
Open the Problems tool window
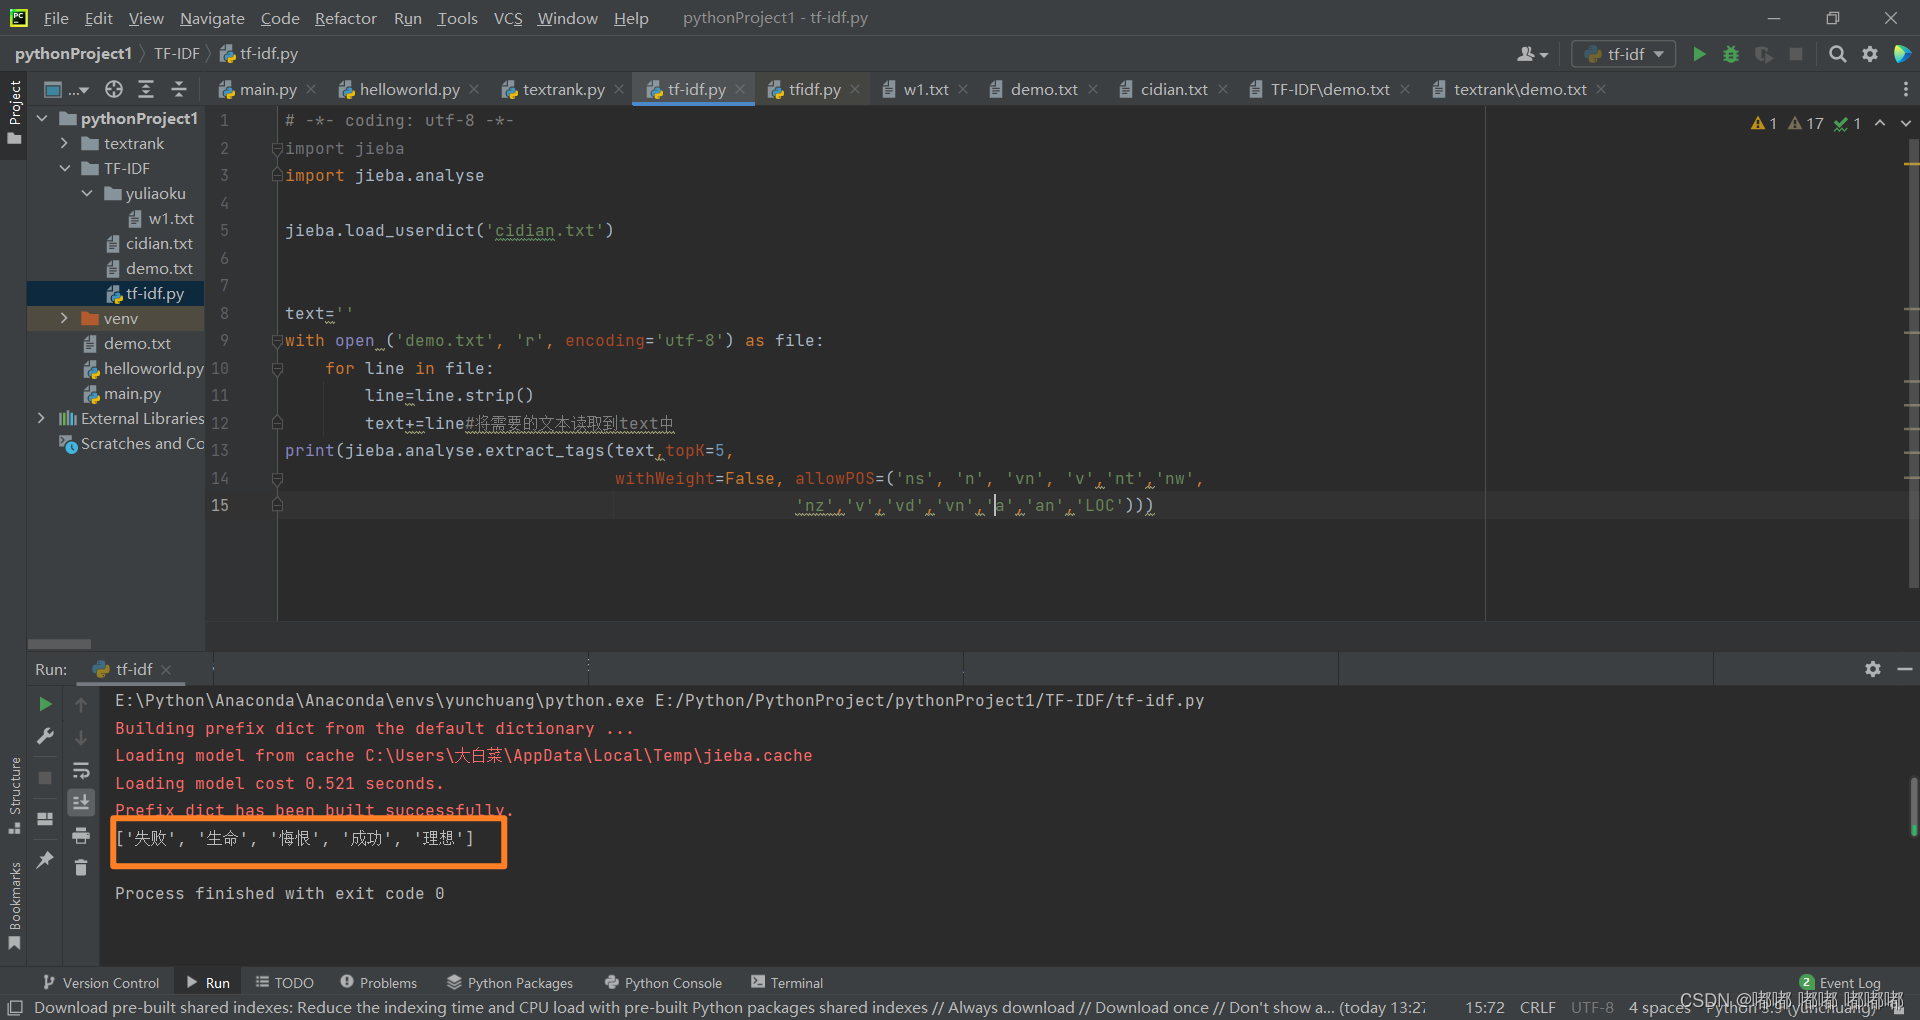point(378,983)
